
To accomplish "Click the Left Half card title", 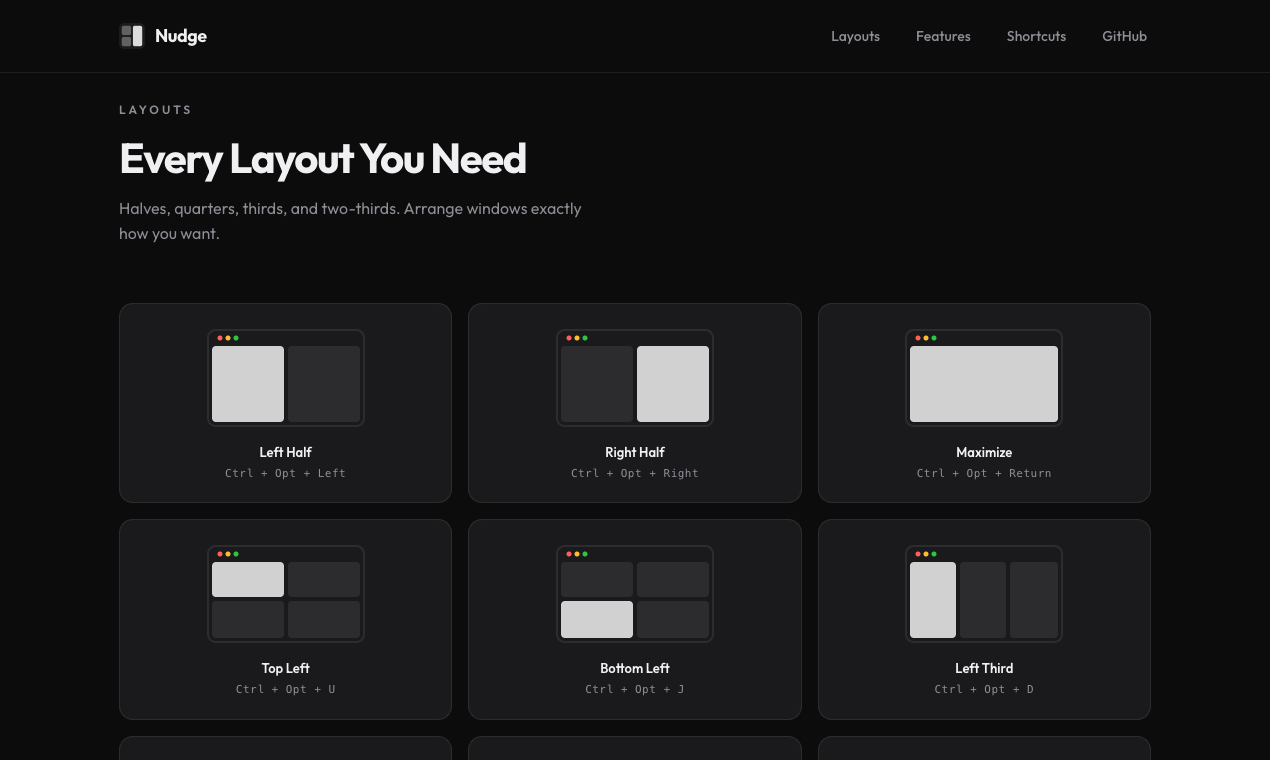I will (286, 452).
